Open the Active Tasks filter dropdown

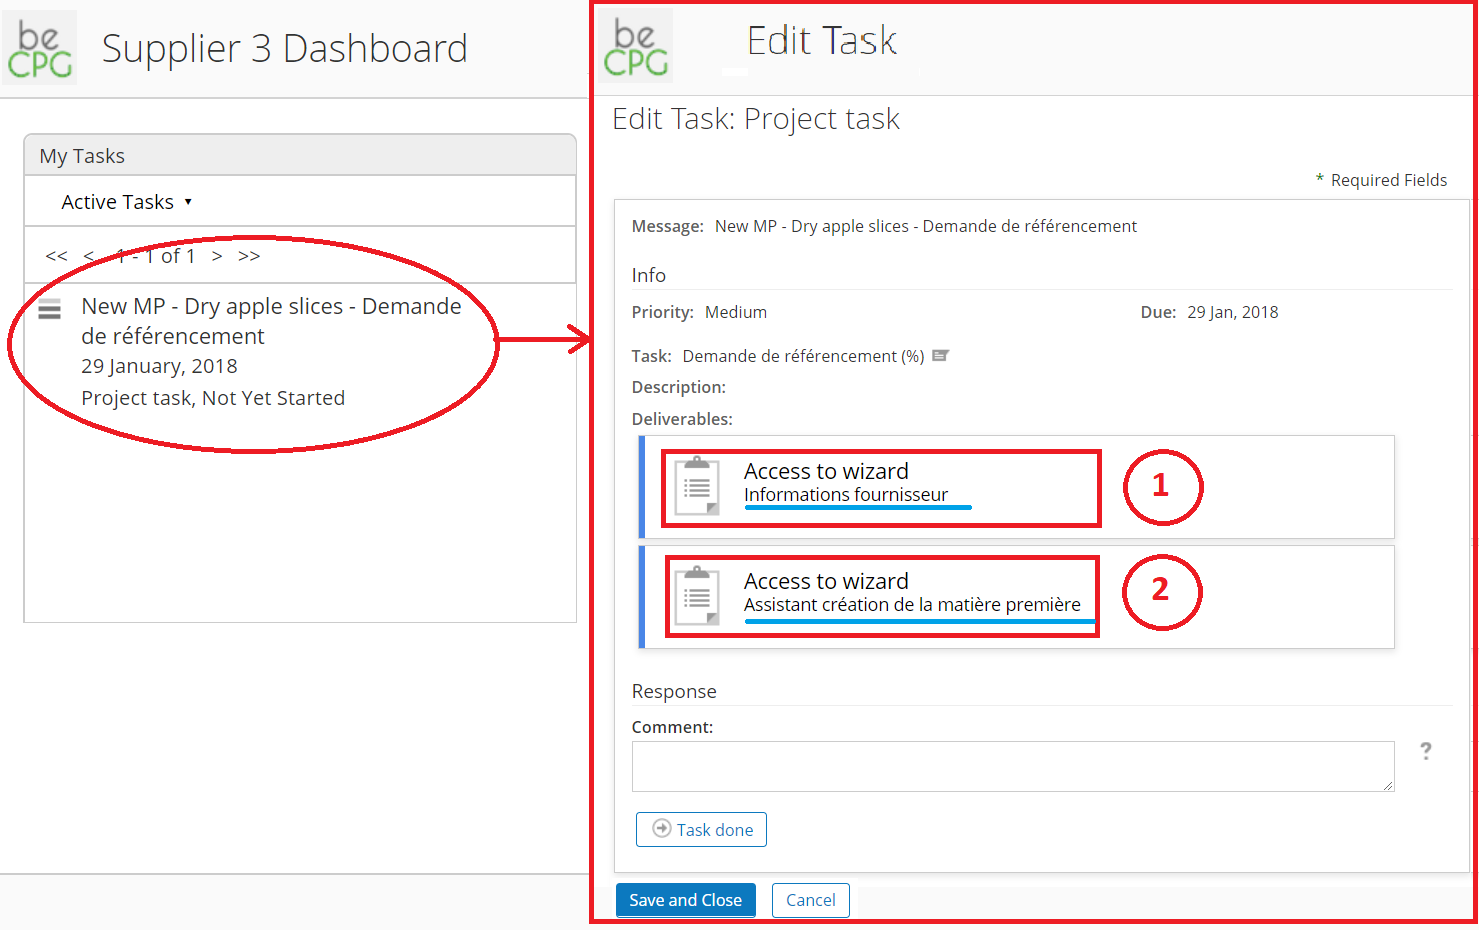126,202
